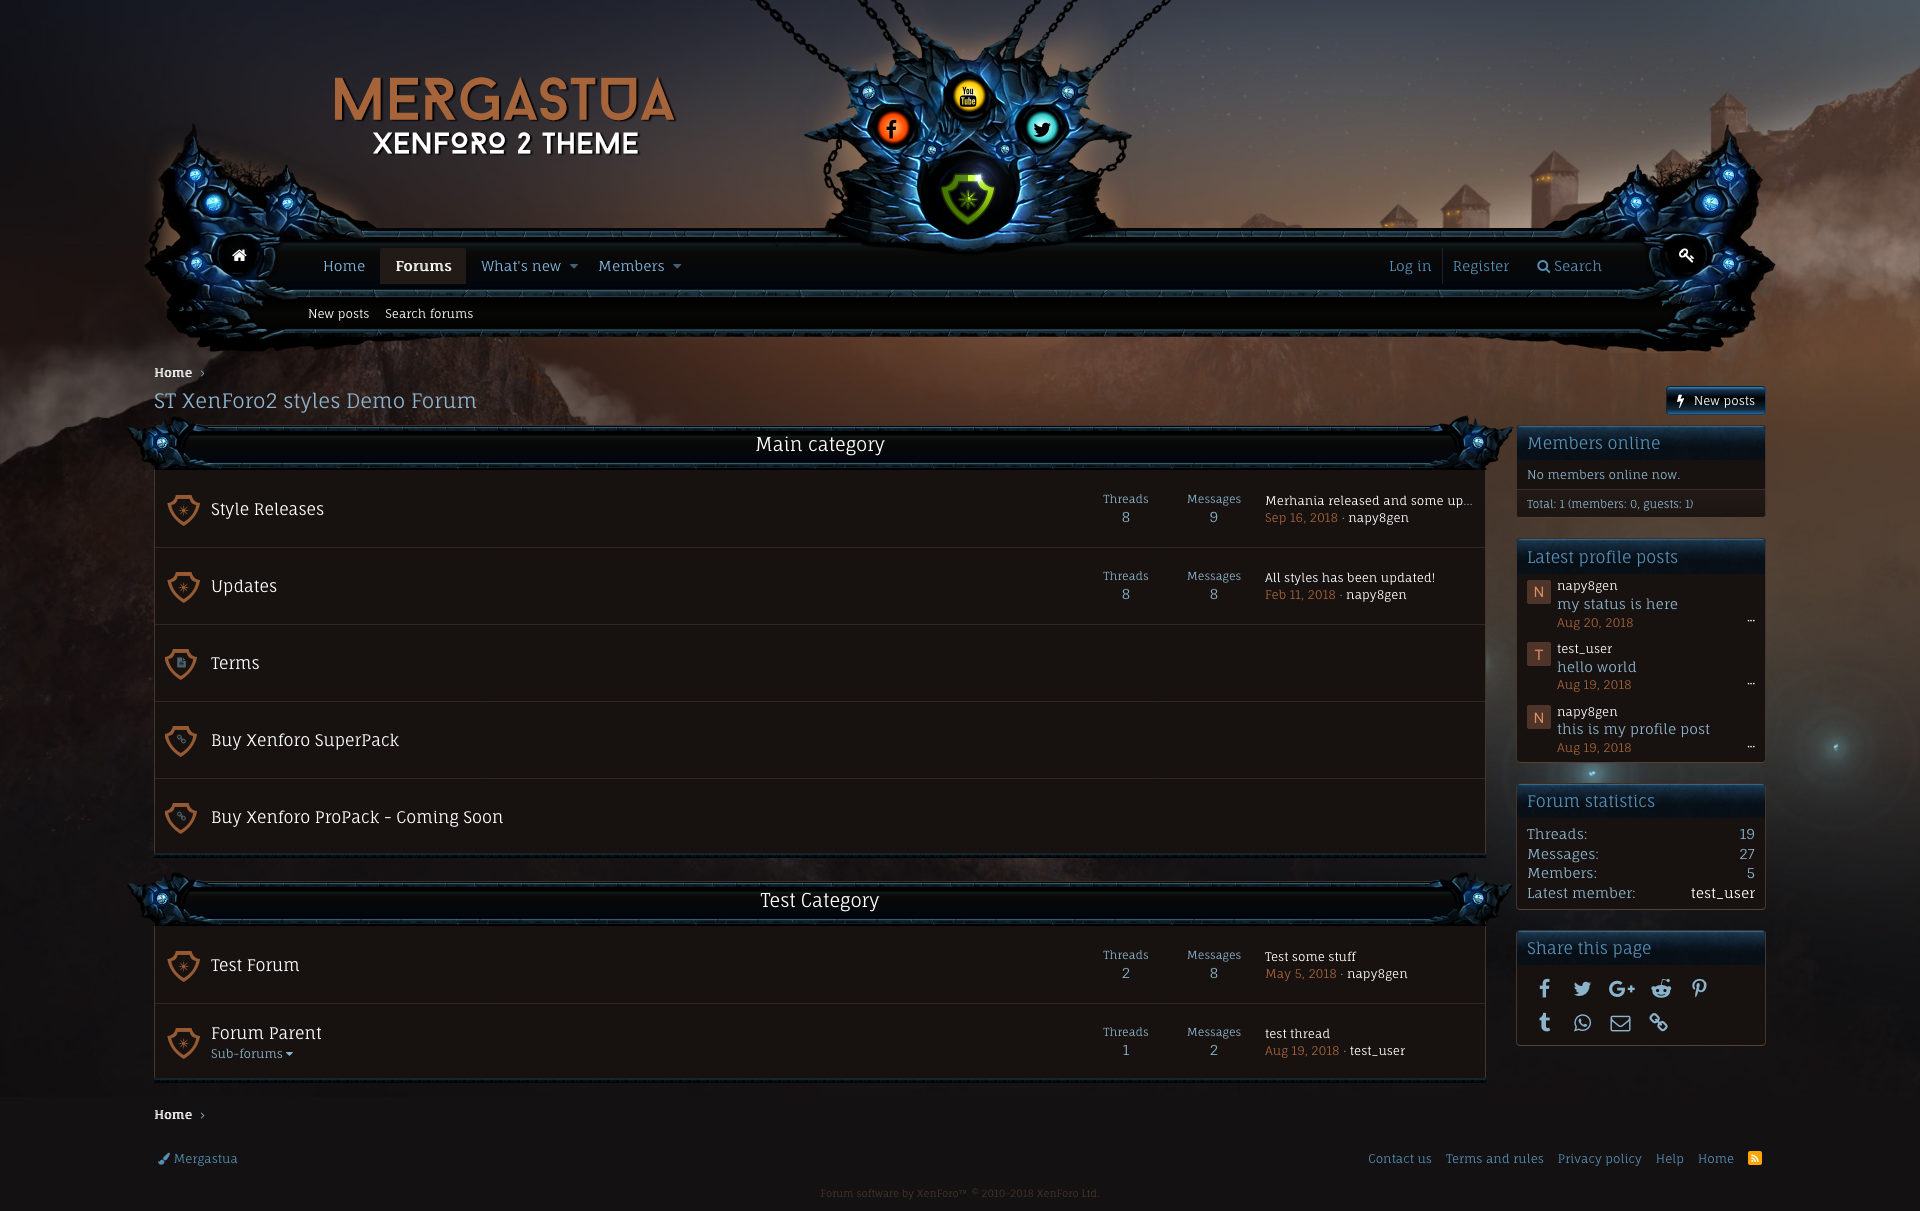
Task: Open the Updates forum
Action: point(244,586)
